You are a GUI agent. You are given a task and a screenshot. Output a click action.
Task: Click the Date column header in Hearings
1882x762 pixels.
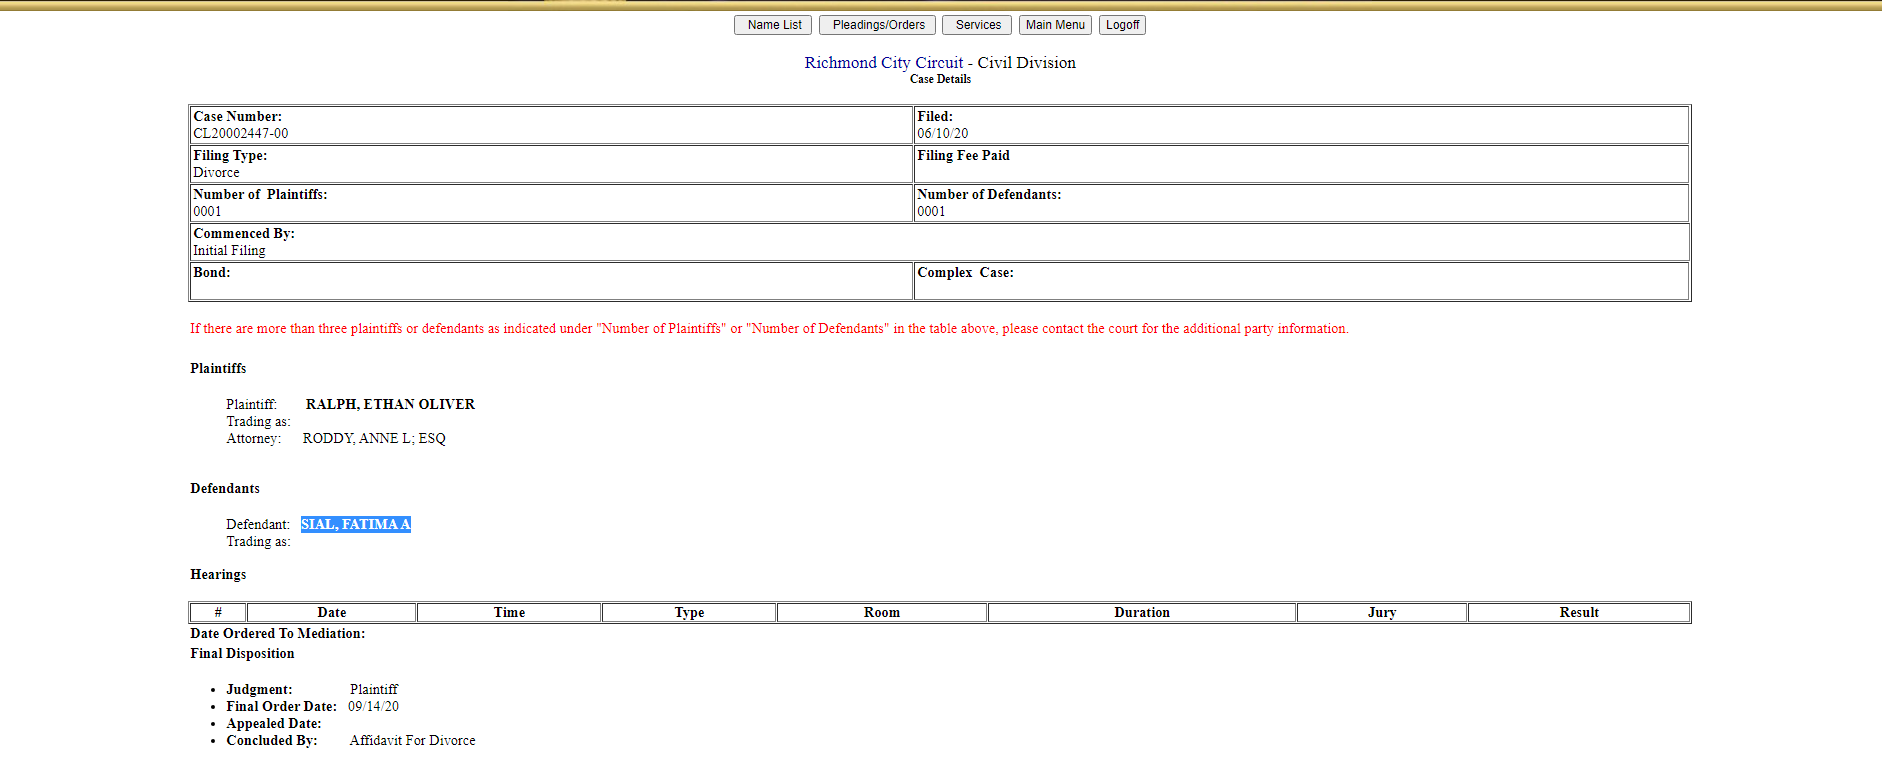332,612
